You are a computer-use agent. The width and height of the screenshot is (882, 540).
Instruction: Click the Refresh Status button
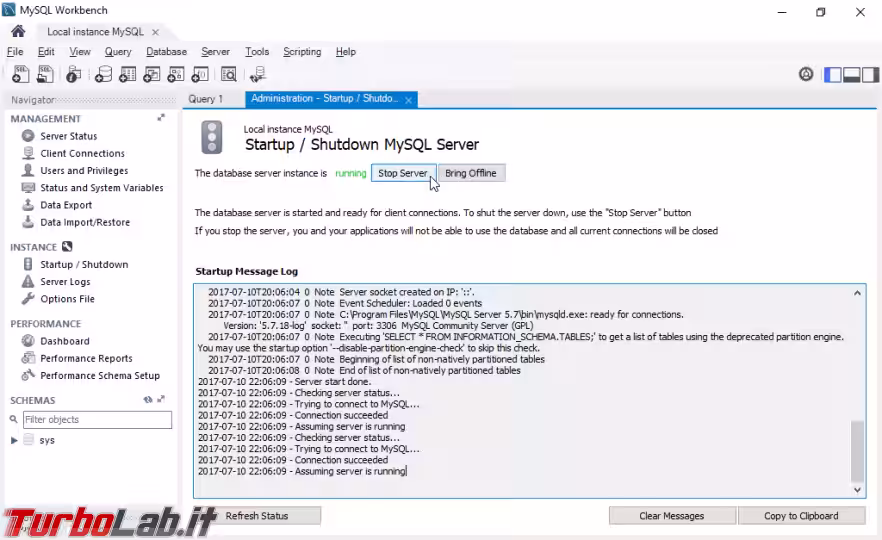[x=257, y=516]
